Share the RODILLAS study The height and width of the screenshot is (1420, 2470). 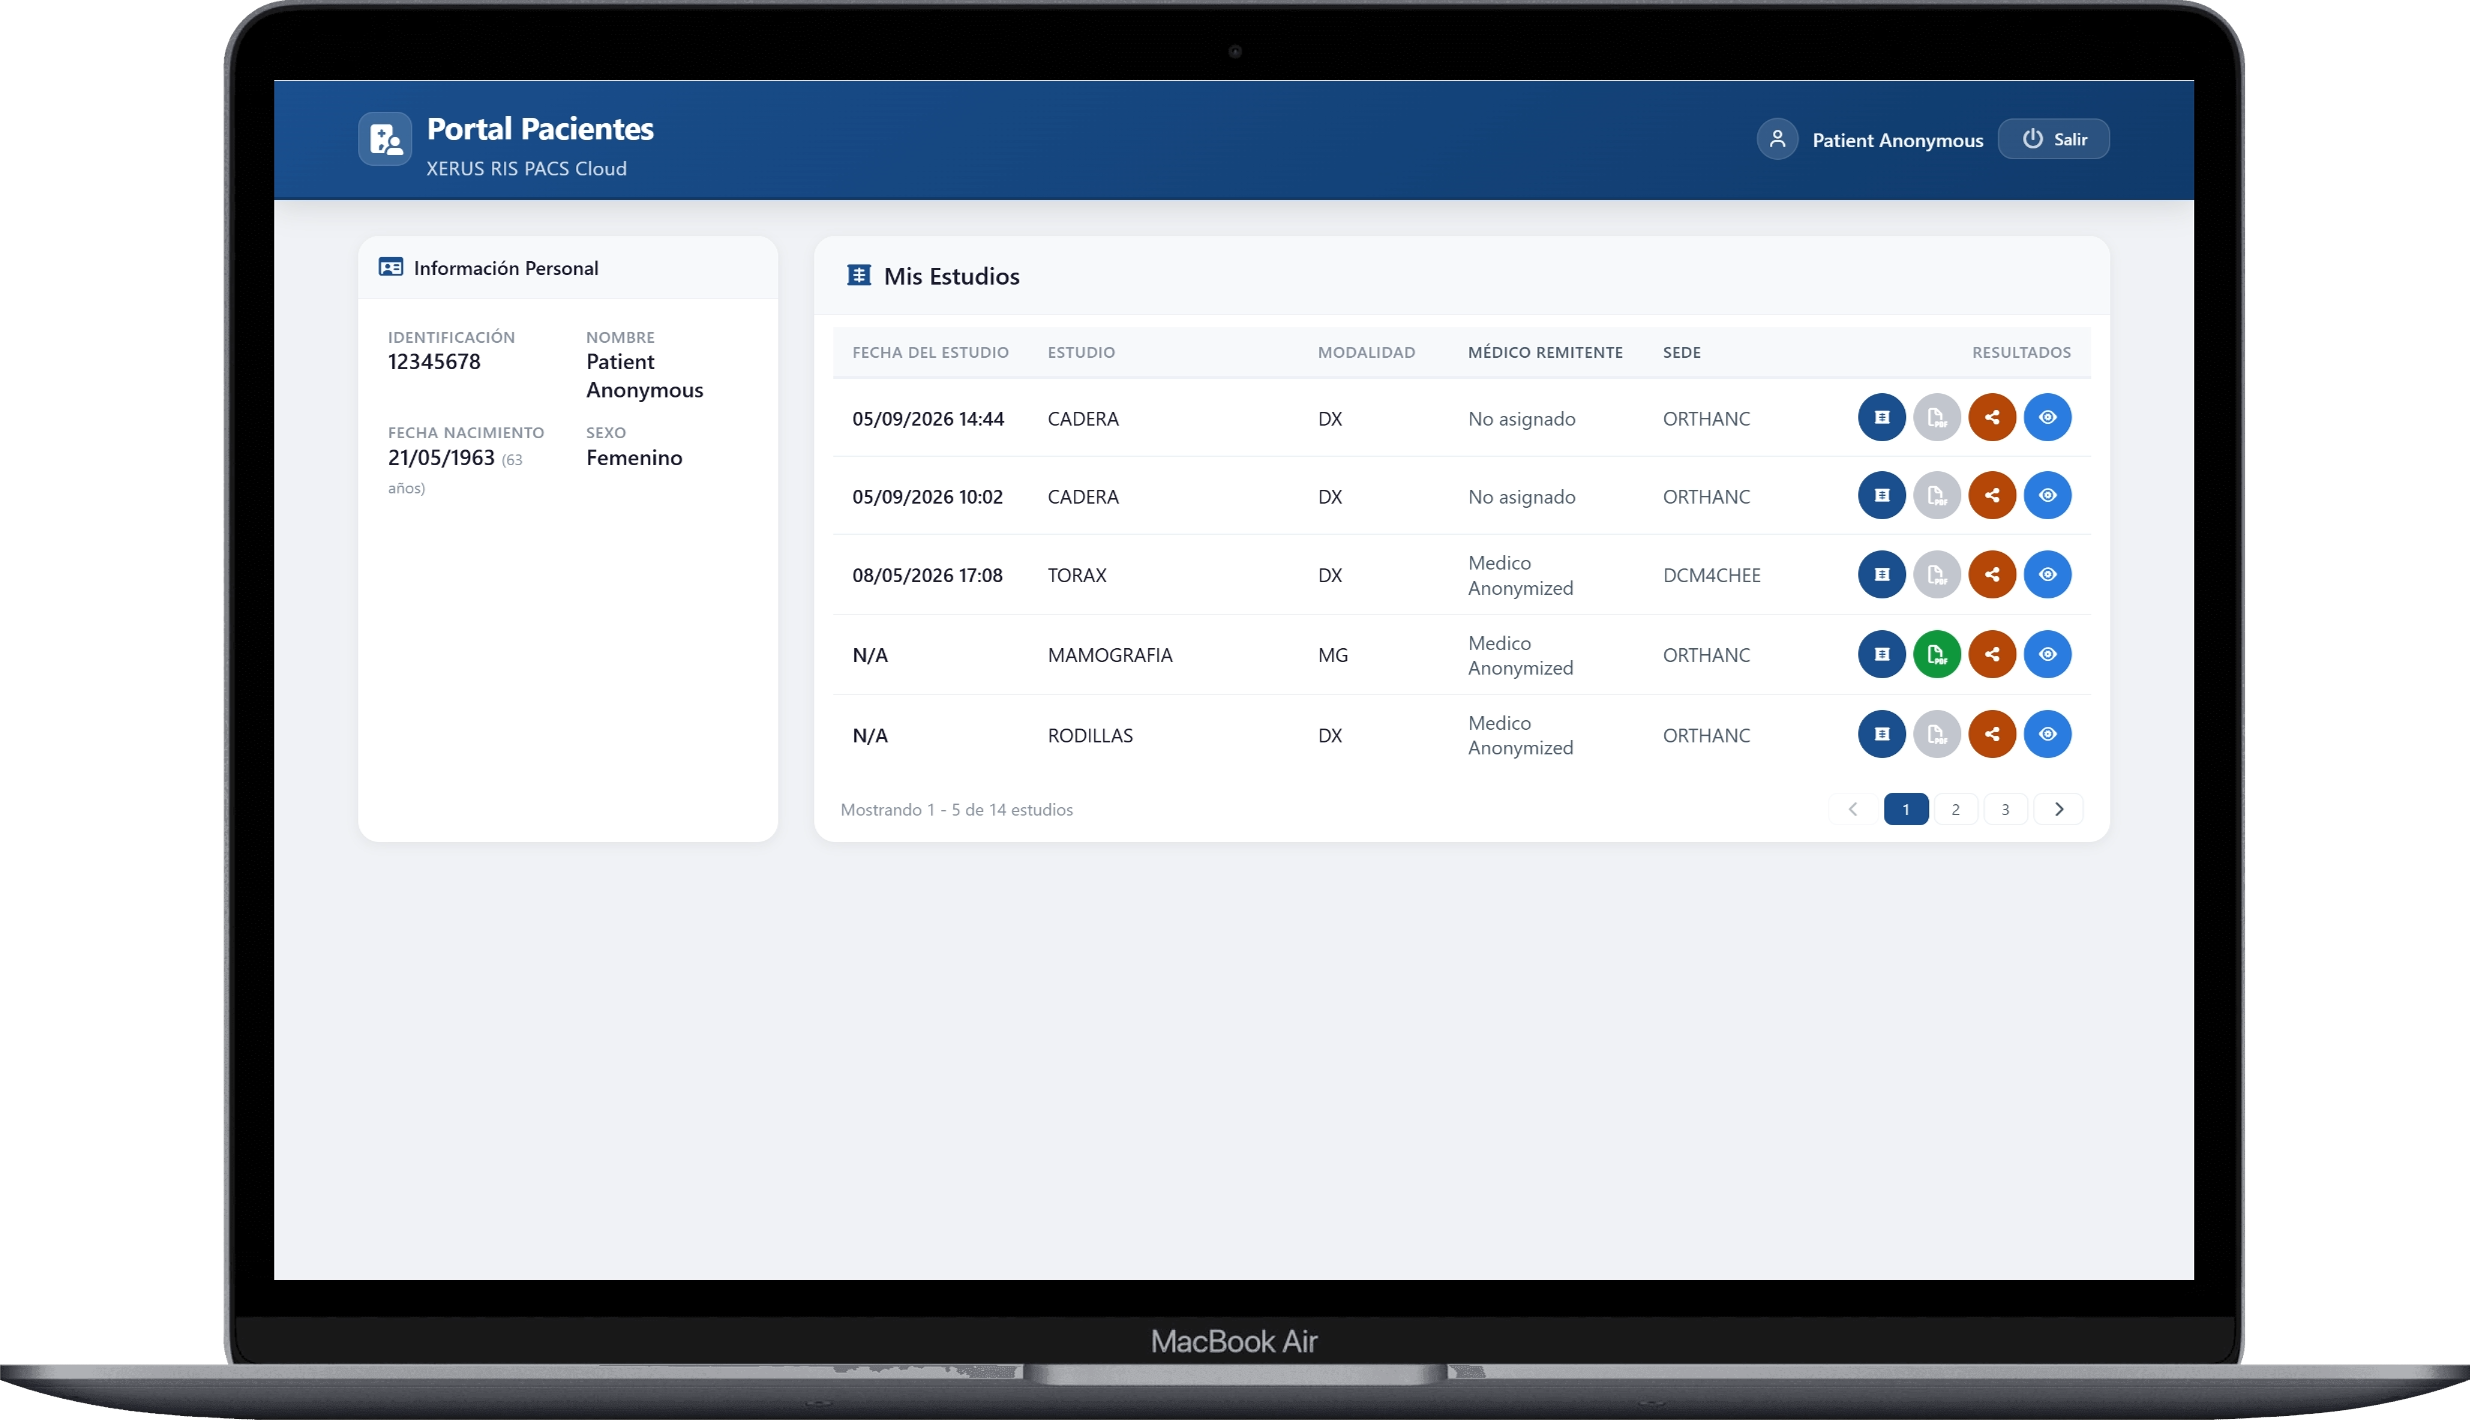1992,735
